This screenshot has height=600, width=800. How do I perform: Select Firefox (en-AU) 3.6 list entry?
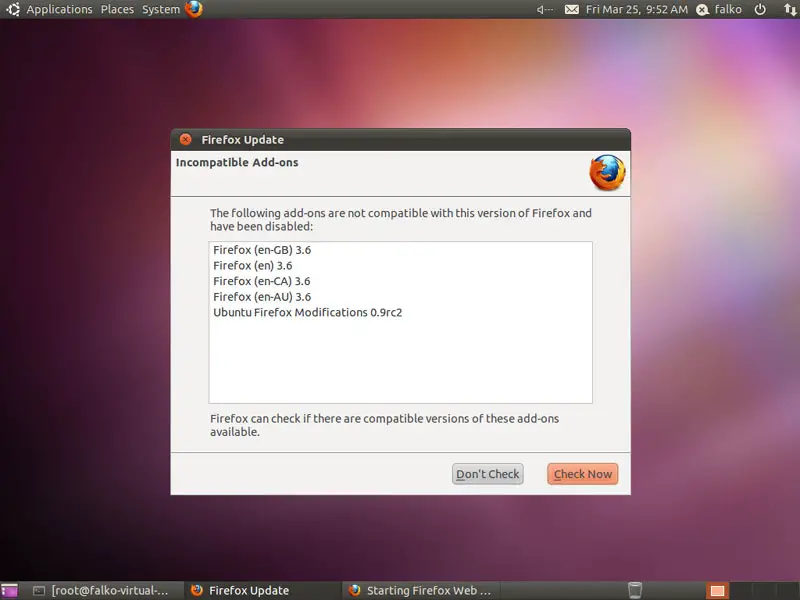pyautogui.click(x=400, y=297)
